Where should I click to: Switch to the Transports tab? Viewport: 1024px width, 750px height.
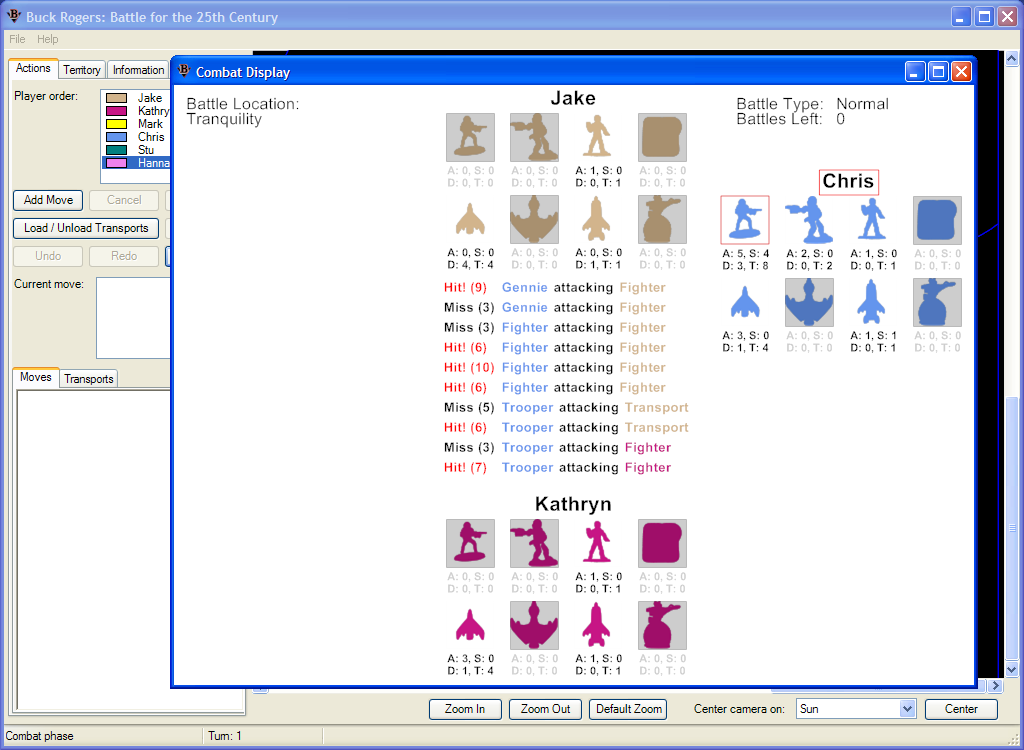(89, 379)
